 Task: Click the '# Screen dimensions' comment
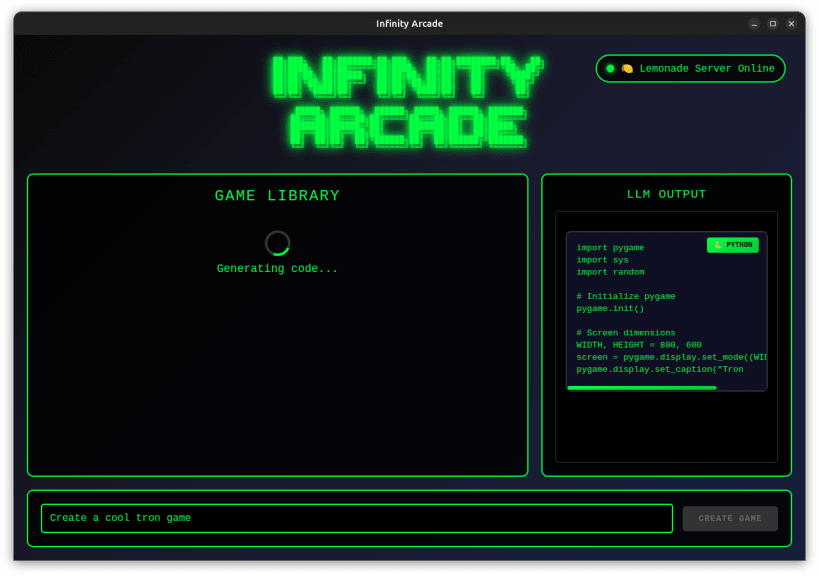tap(626, 333)
